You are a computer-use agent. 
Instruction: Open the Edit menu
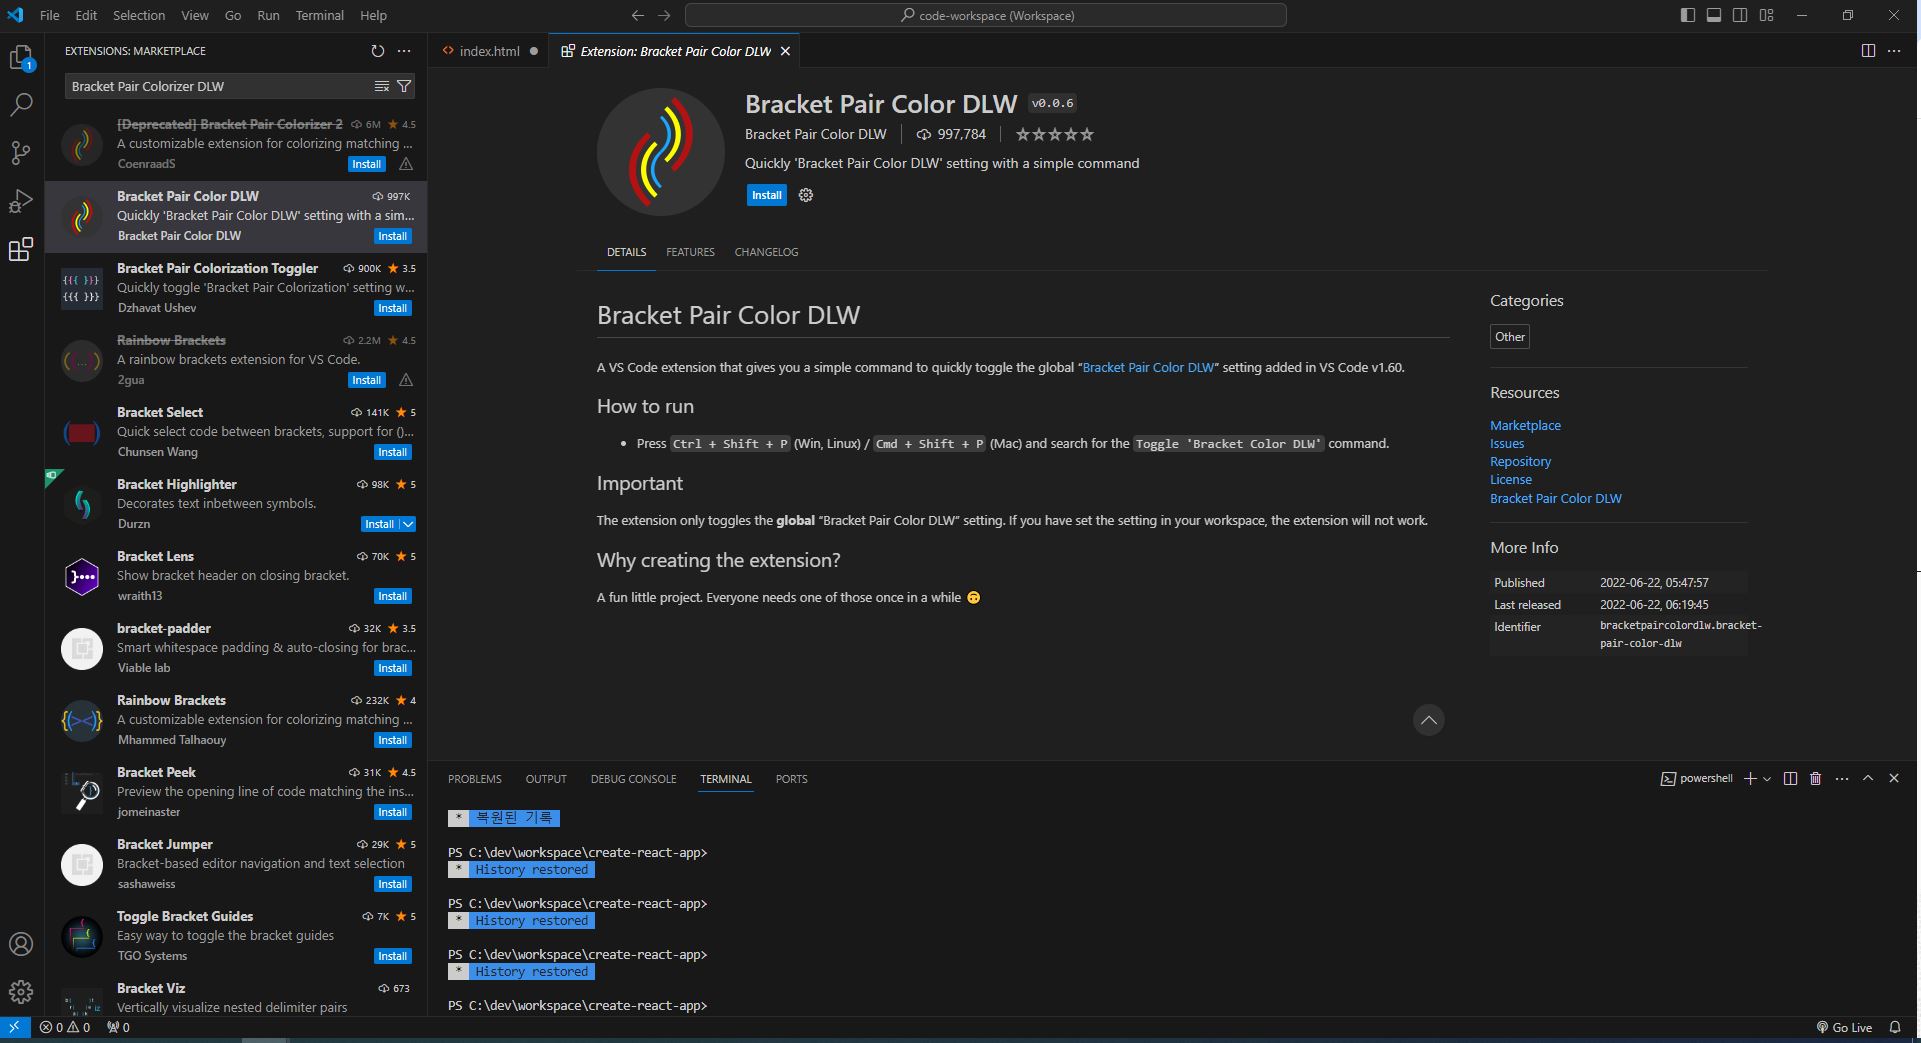(86, 15)
